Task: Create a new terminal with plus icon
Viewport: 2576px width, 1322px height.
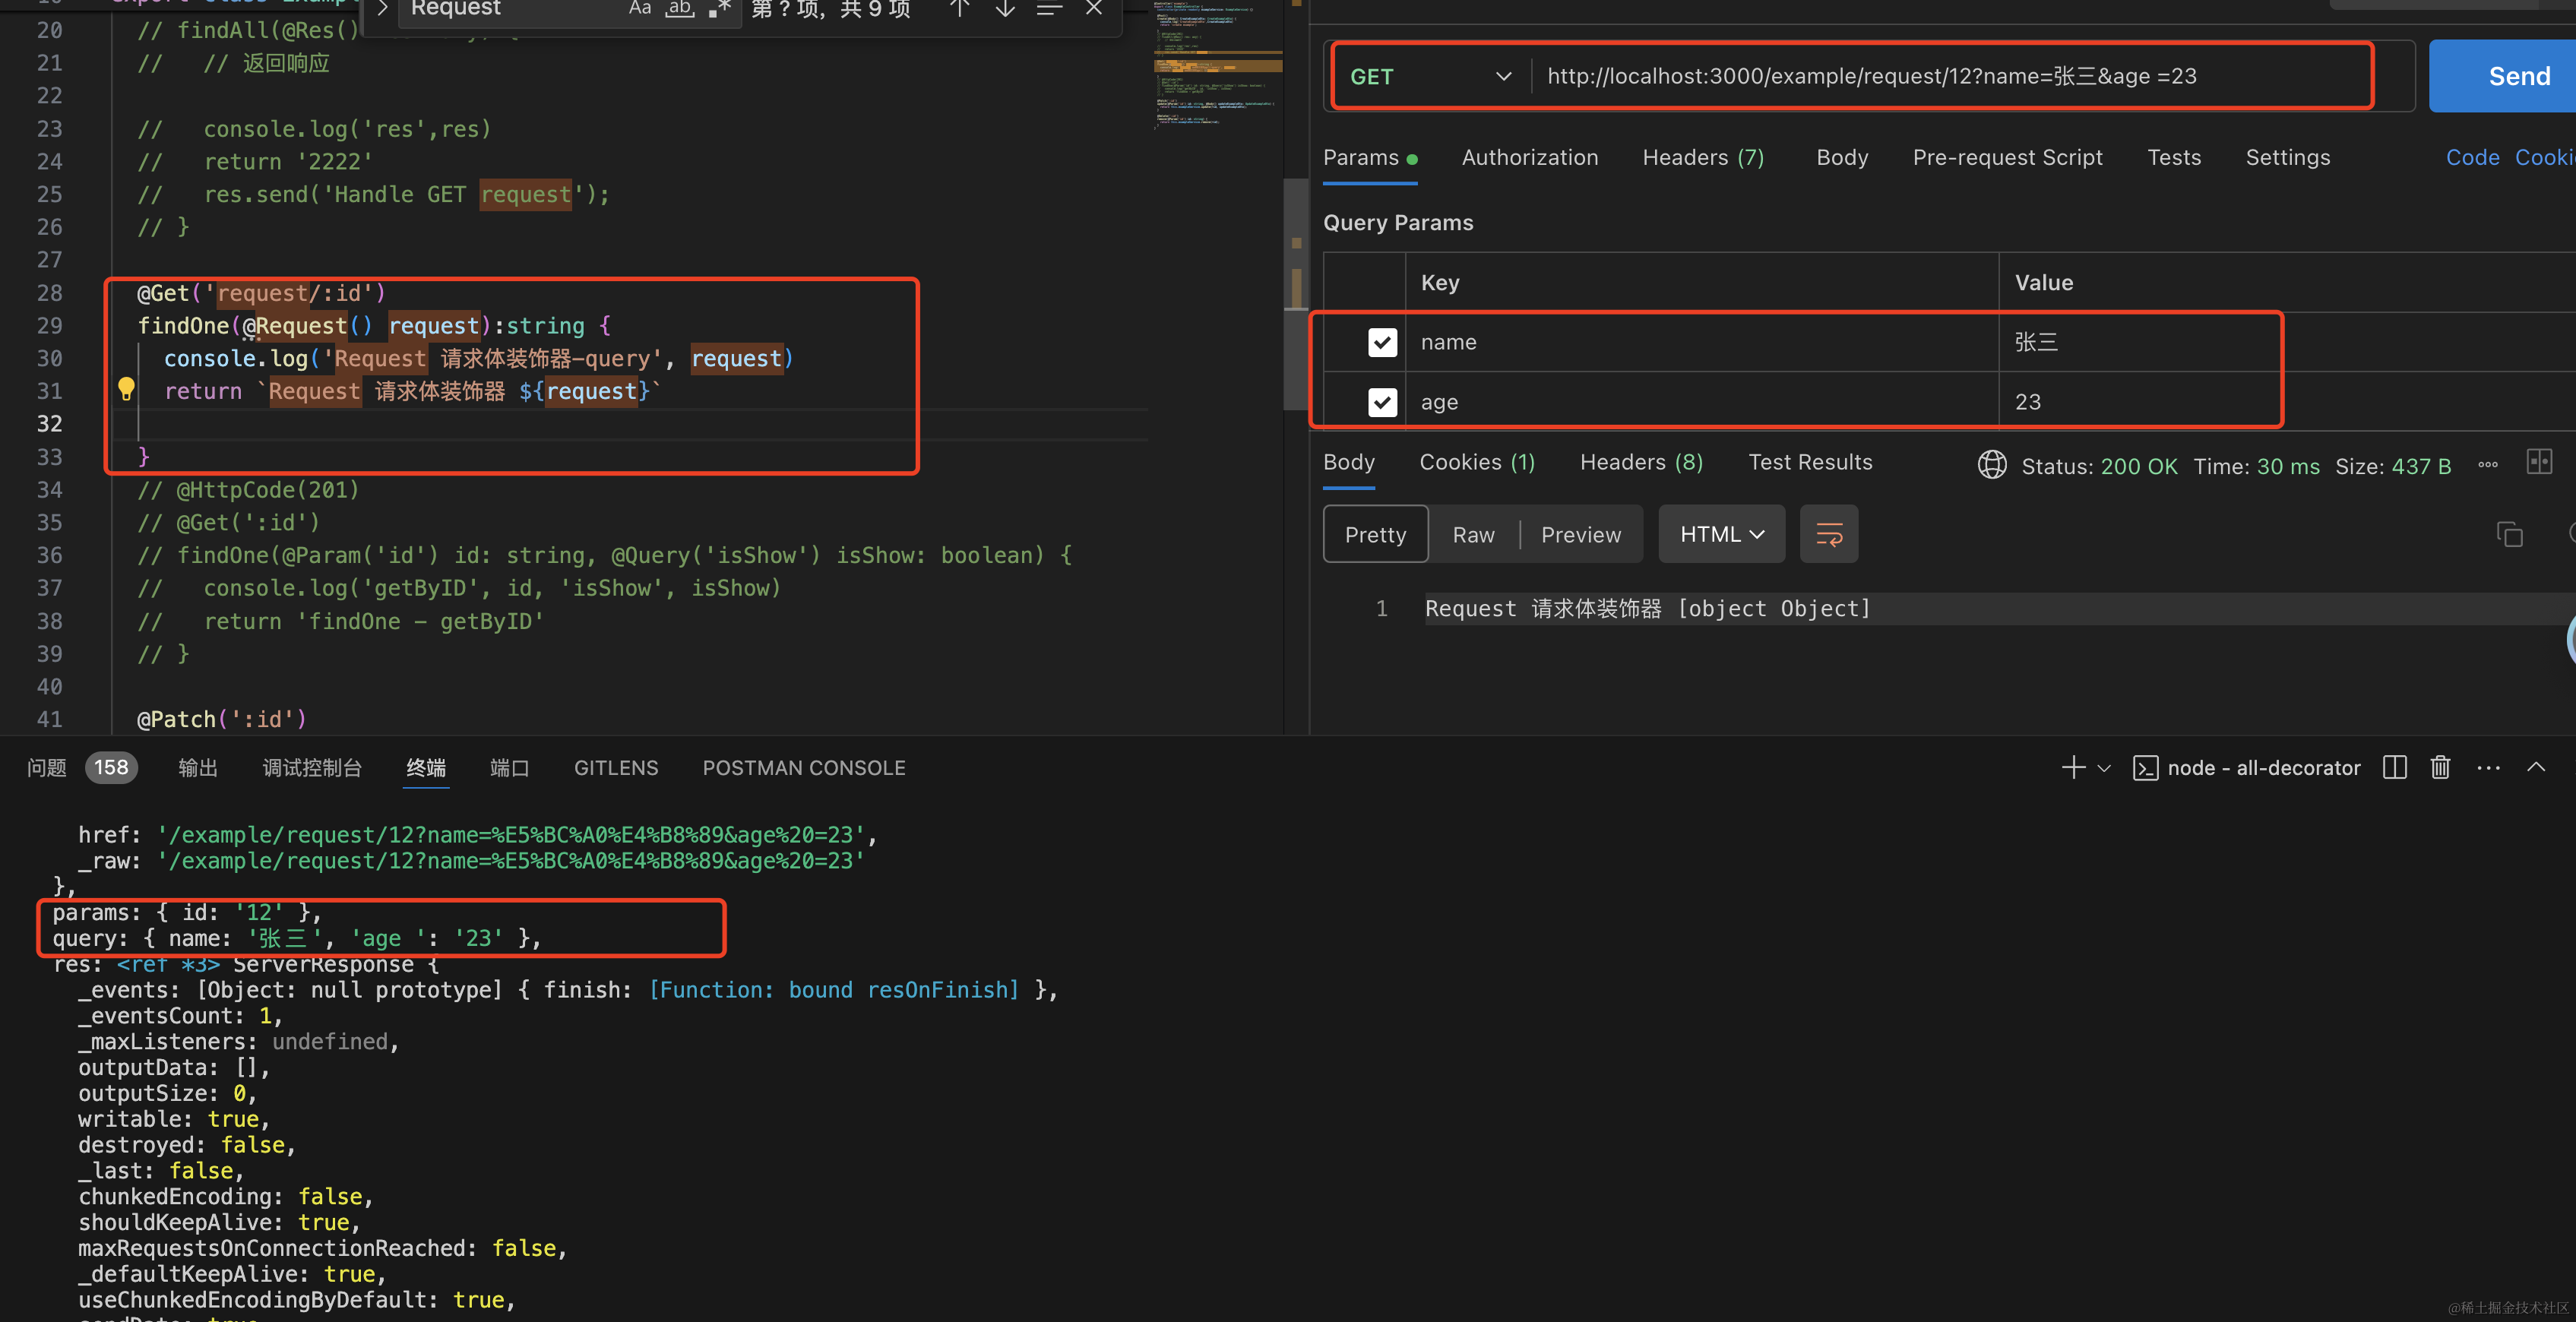Action: pyautogui.click(x=2073, y=768)
